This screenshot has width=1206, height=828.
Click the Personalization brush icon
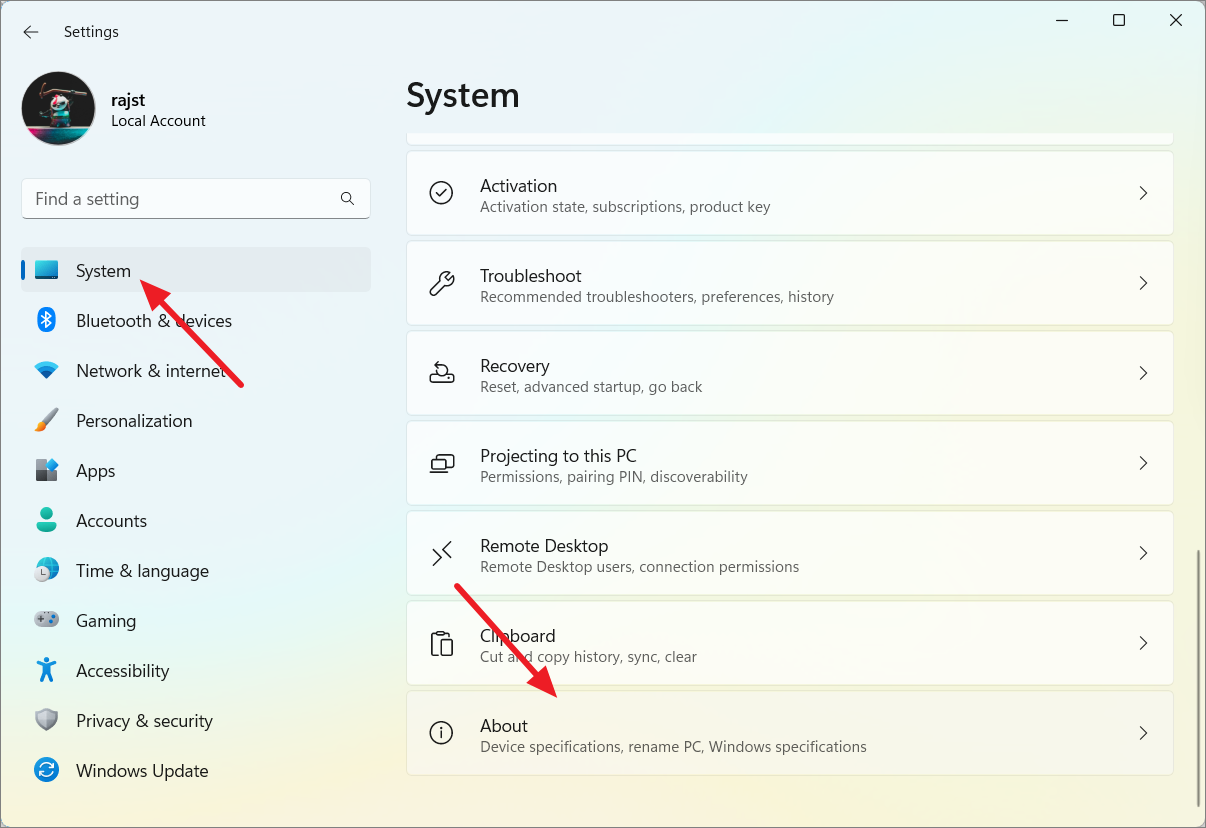[47, 420]
